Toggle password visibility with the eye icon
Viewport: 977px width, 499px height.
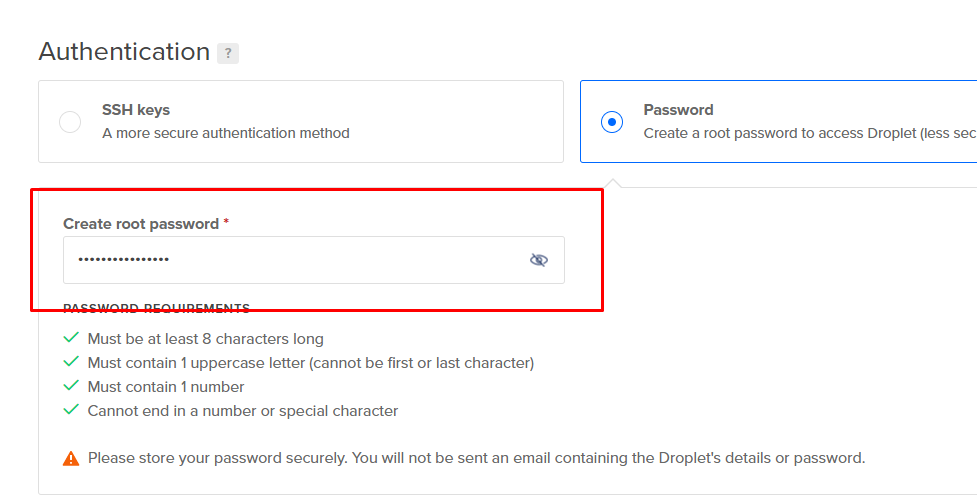tap(538, 260)
